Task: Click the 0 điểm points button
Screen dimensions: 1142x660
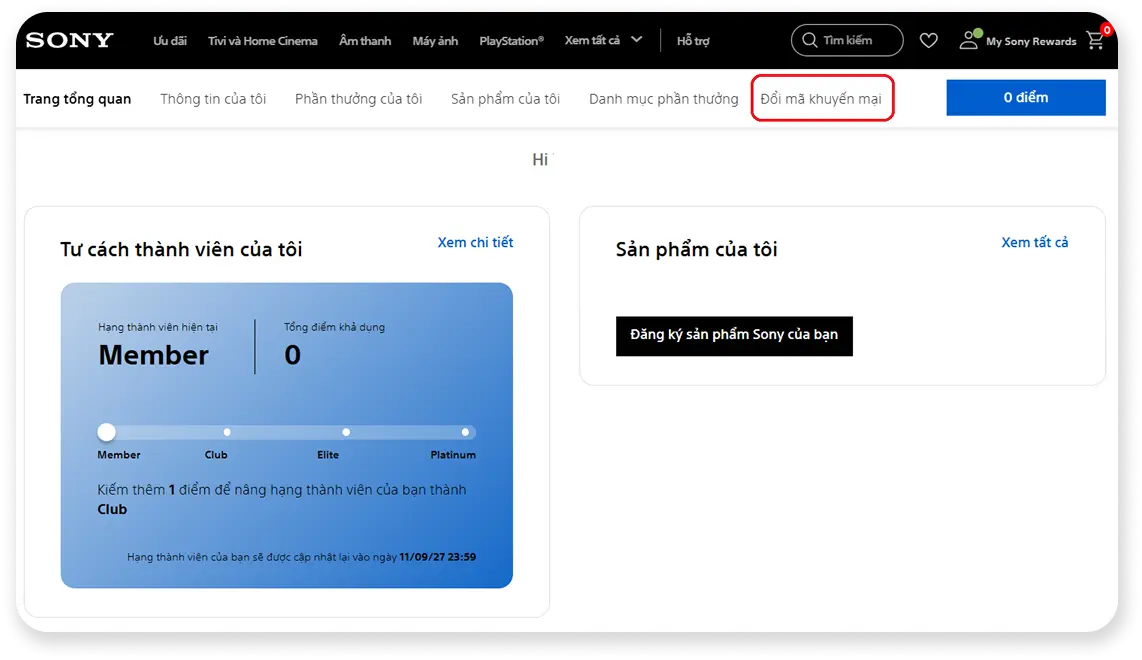Action: [1025, 98]
